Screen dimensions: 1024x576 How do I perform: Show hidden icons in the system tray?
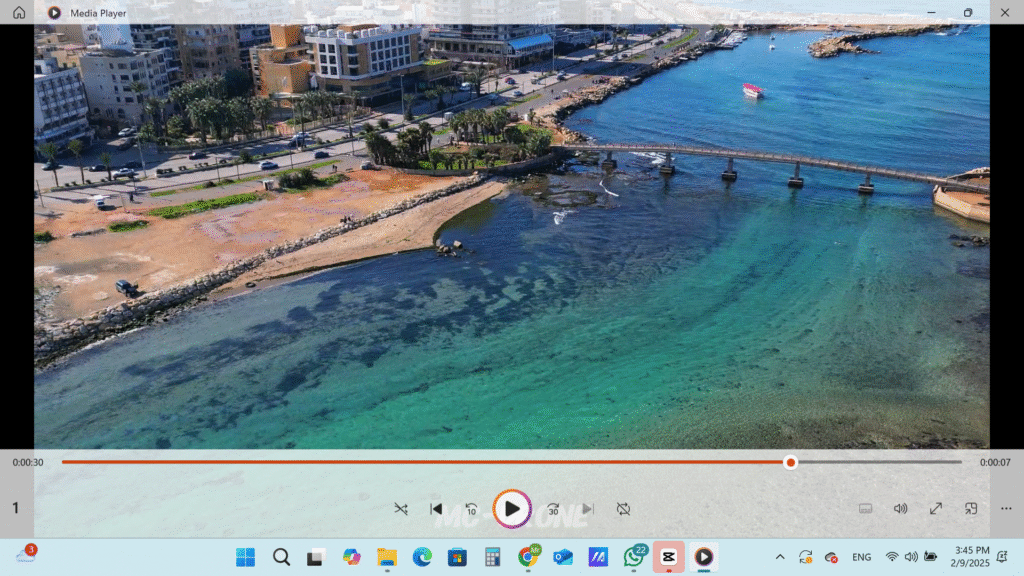click(779, 556)
